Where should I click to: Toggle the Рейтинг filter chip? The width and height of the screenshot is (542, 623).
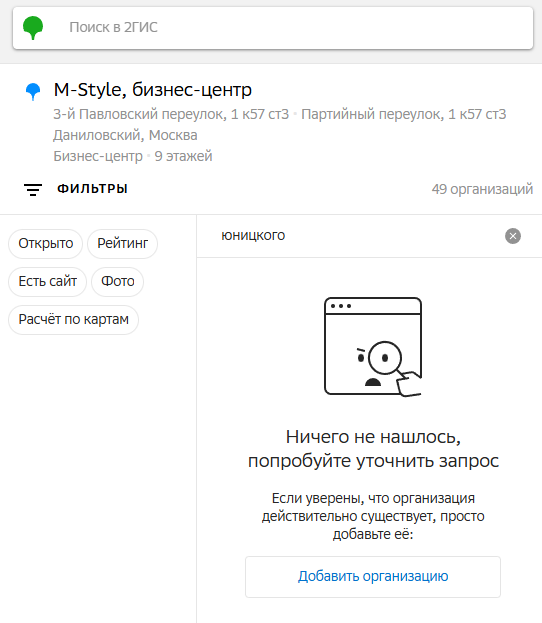(122, 243)
